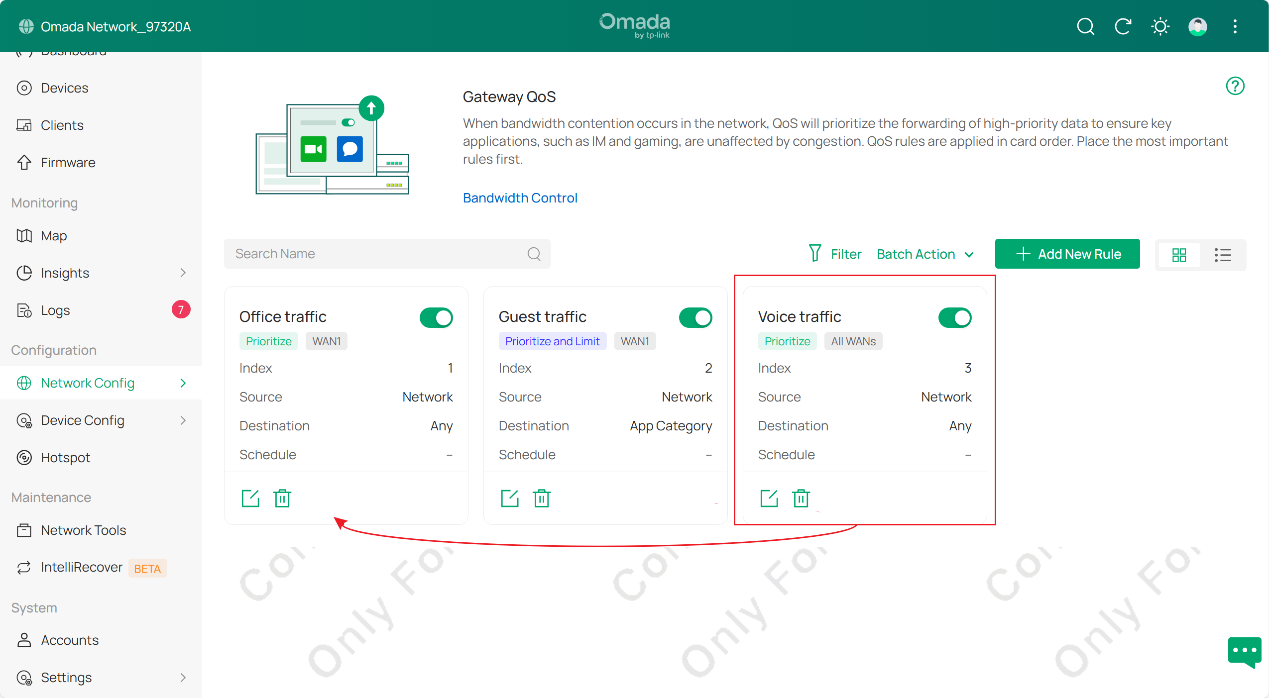Switch to list view of QoS rules
Image resolution: width=1269 pixels, height=698 pixels.
(x=1223, y=255)
